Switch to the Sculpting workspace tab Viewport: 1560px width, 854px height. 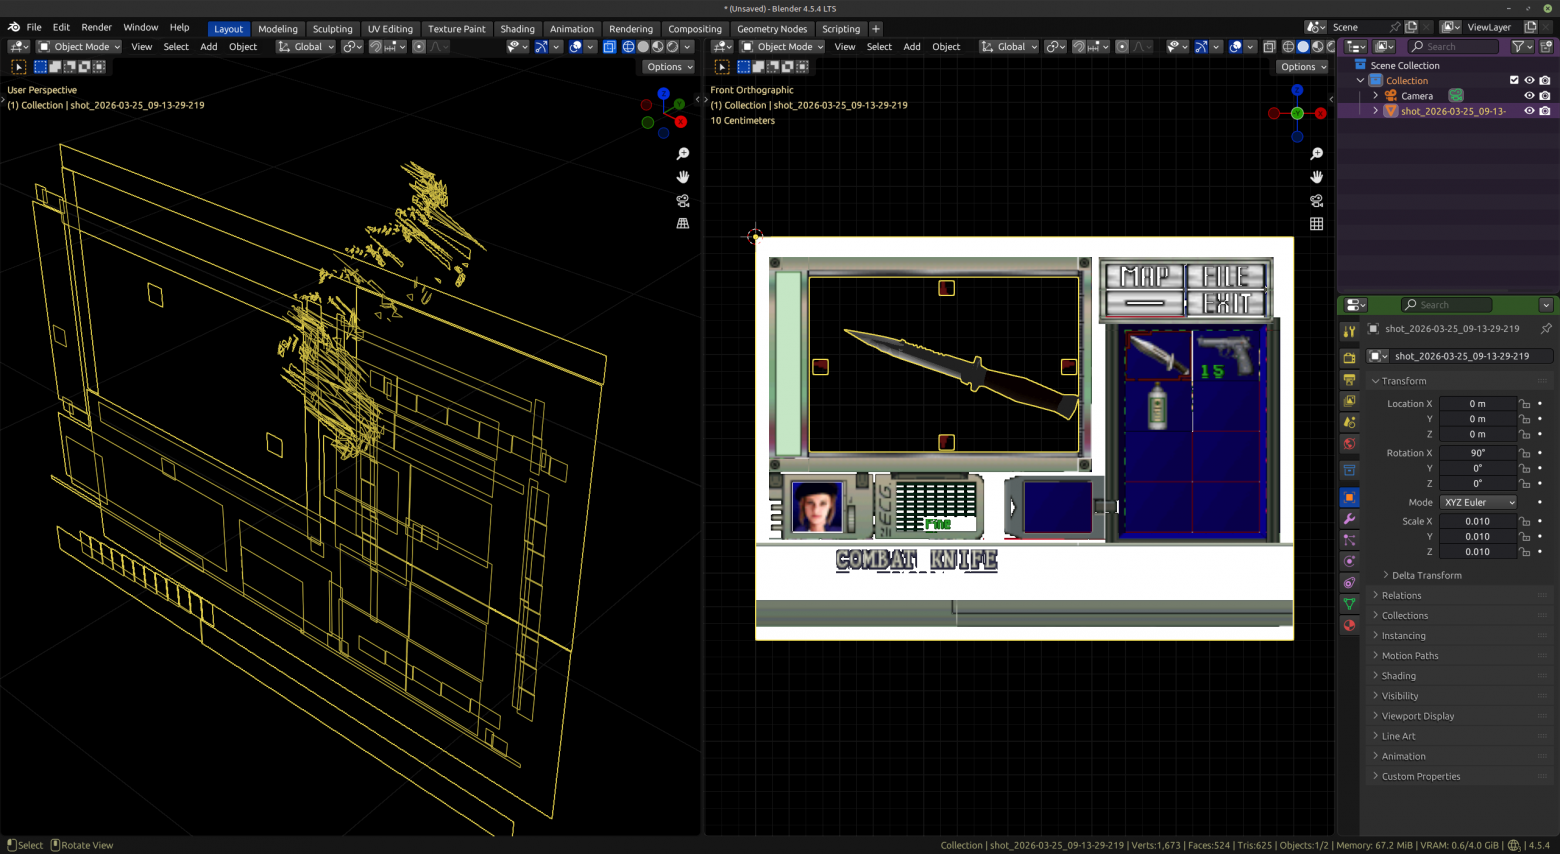(x=332, y=29)
